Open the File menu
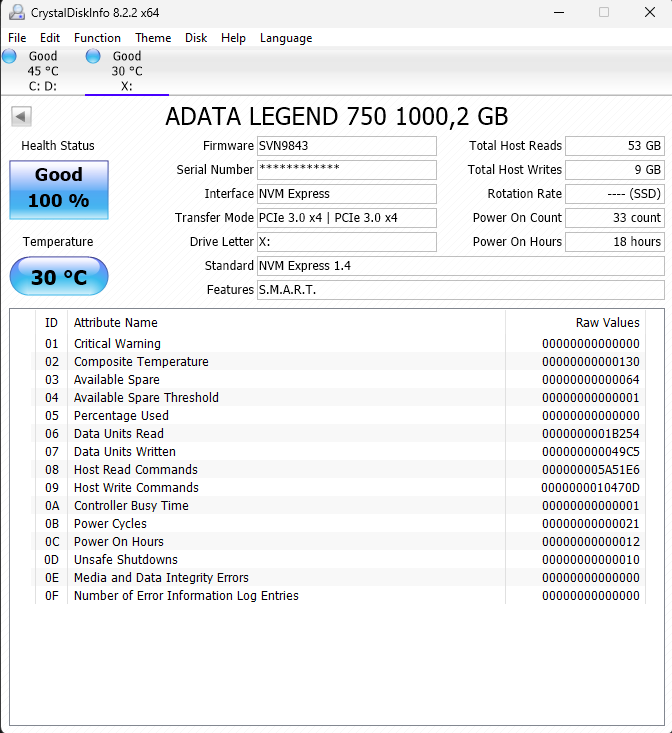 tap(17, 38)
